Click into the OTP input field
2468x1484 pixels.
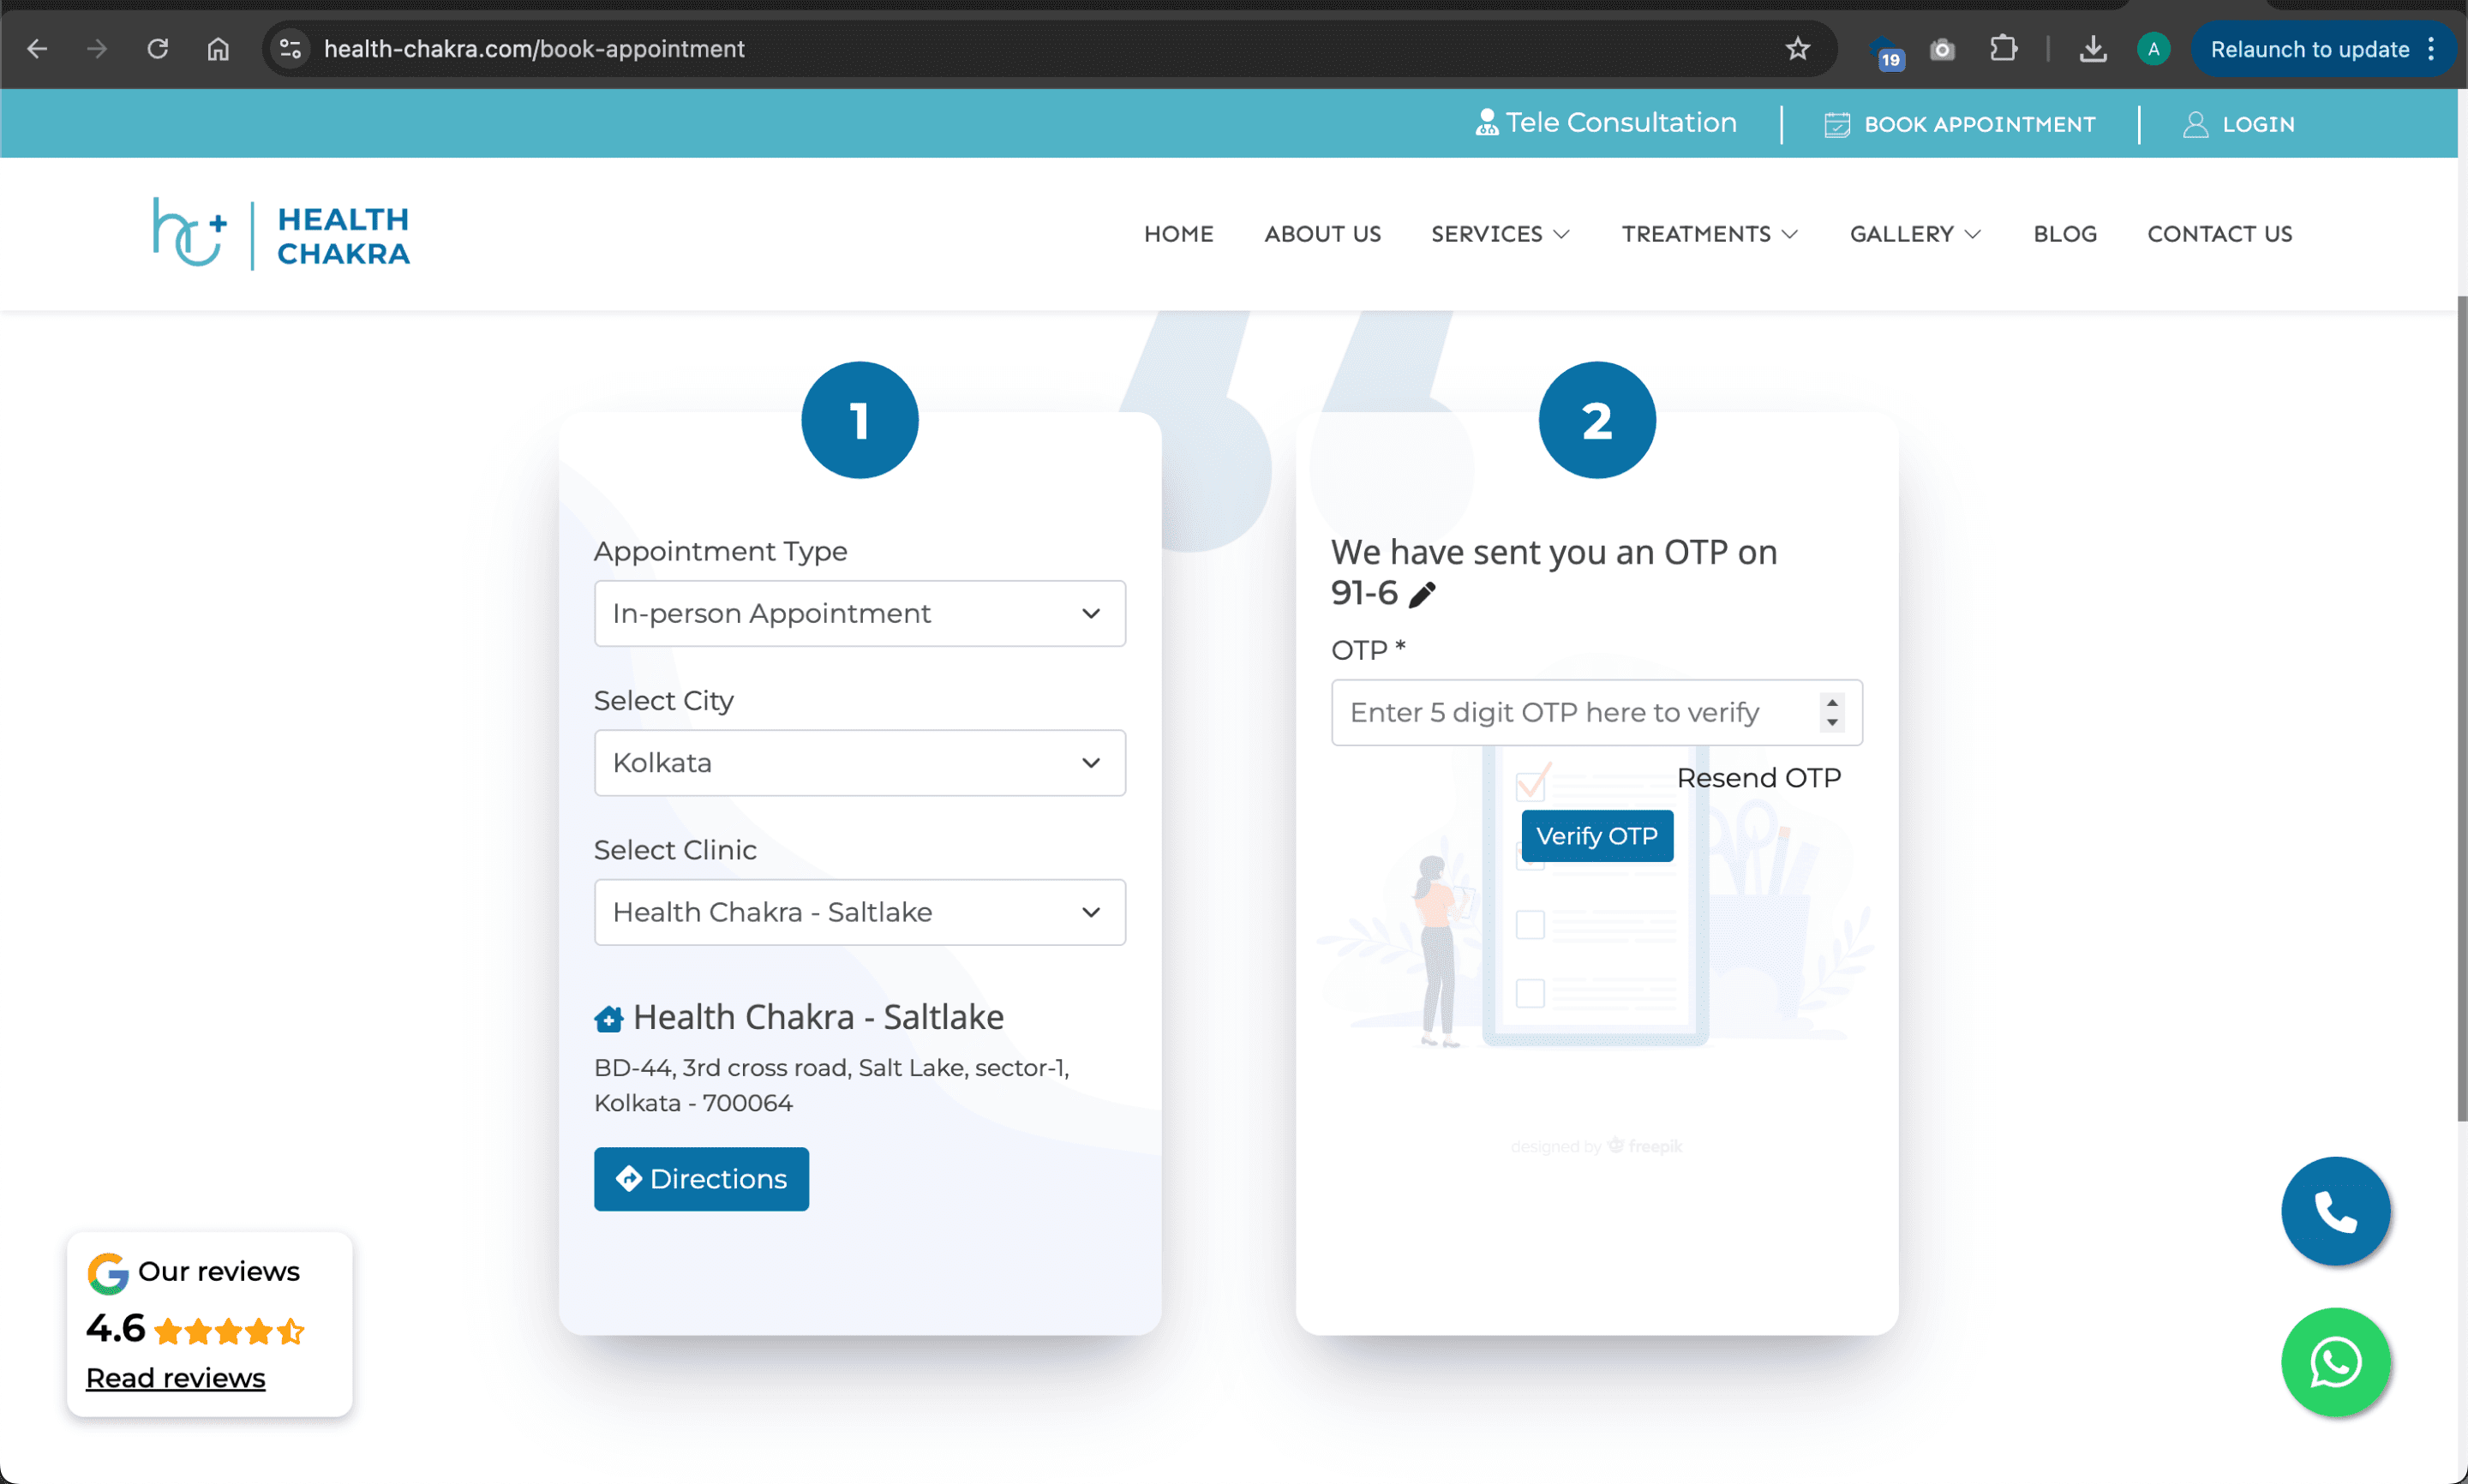[x=1570, y=713]
